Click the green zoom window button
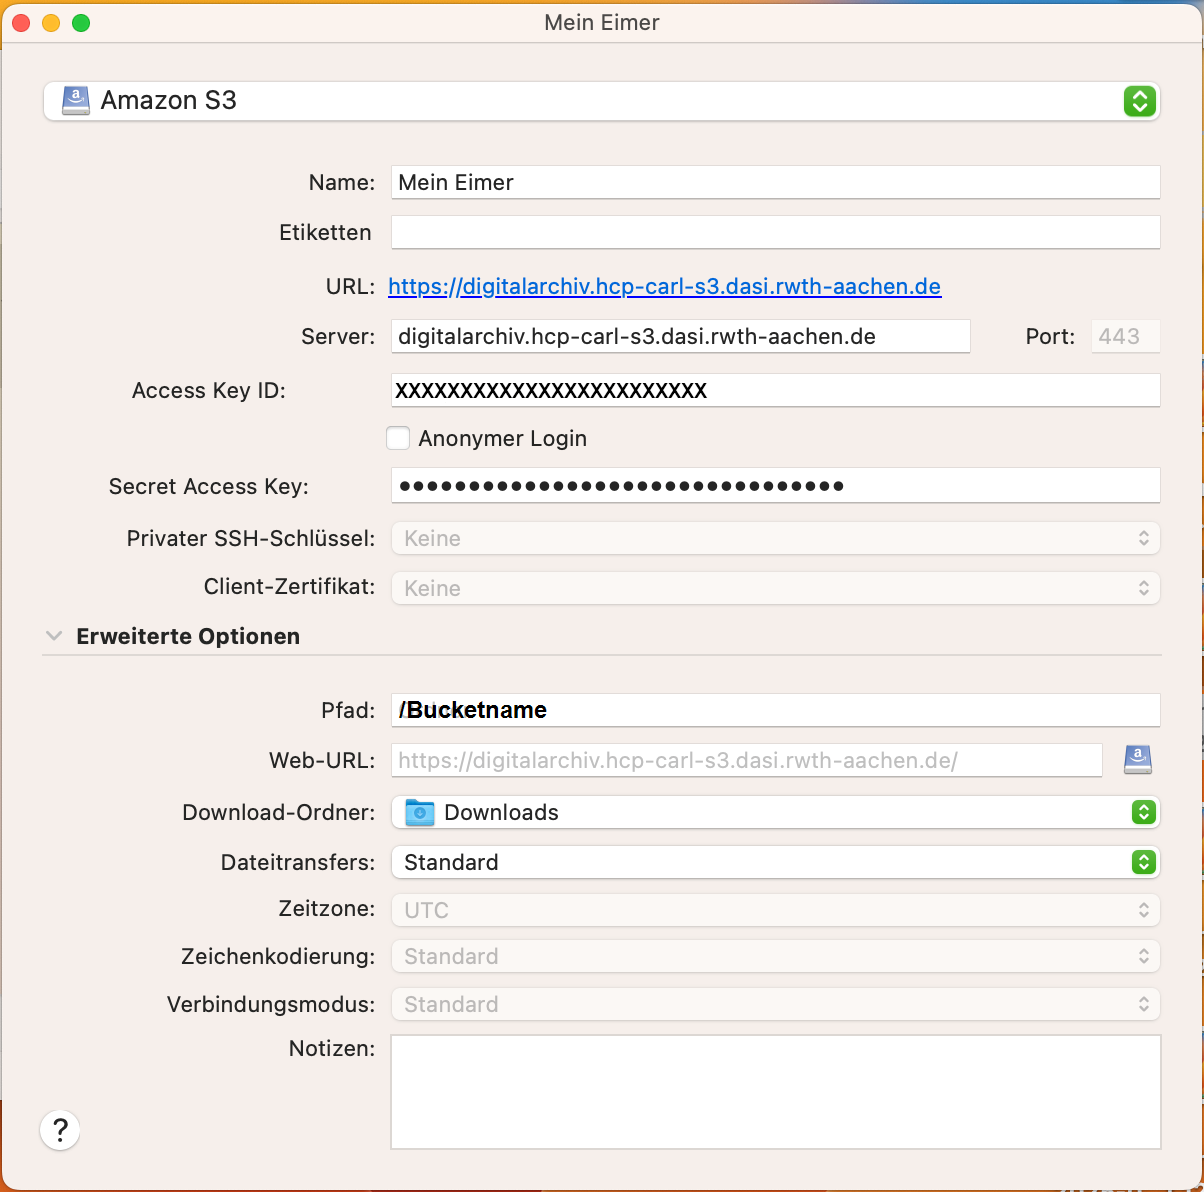This screenshot has height=1192, width=1204. pyautogui.click(x=81, y=23)
